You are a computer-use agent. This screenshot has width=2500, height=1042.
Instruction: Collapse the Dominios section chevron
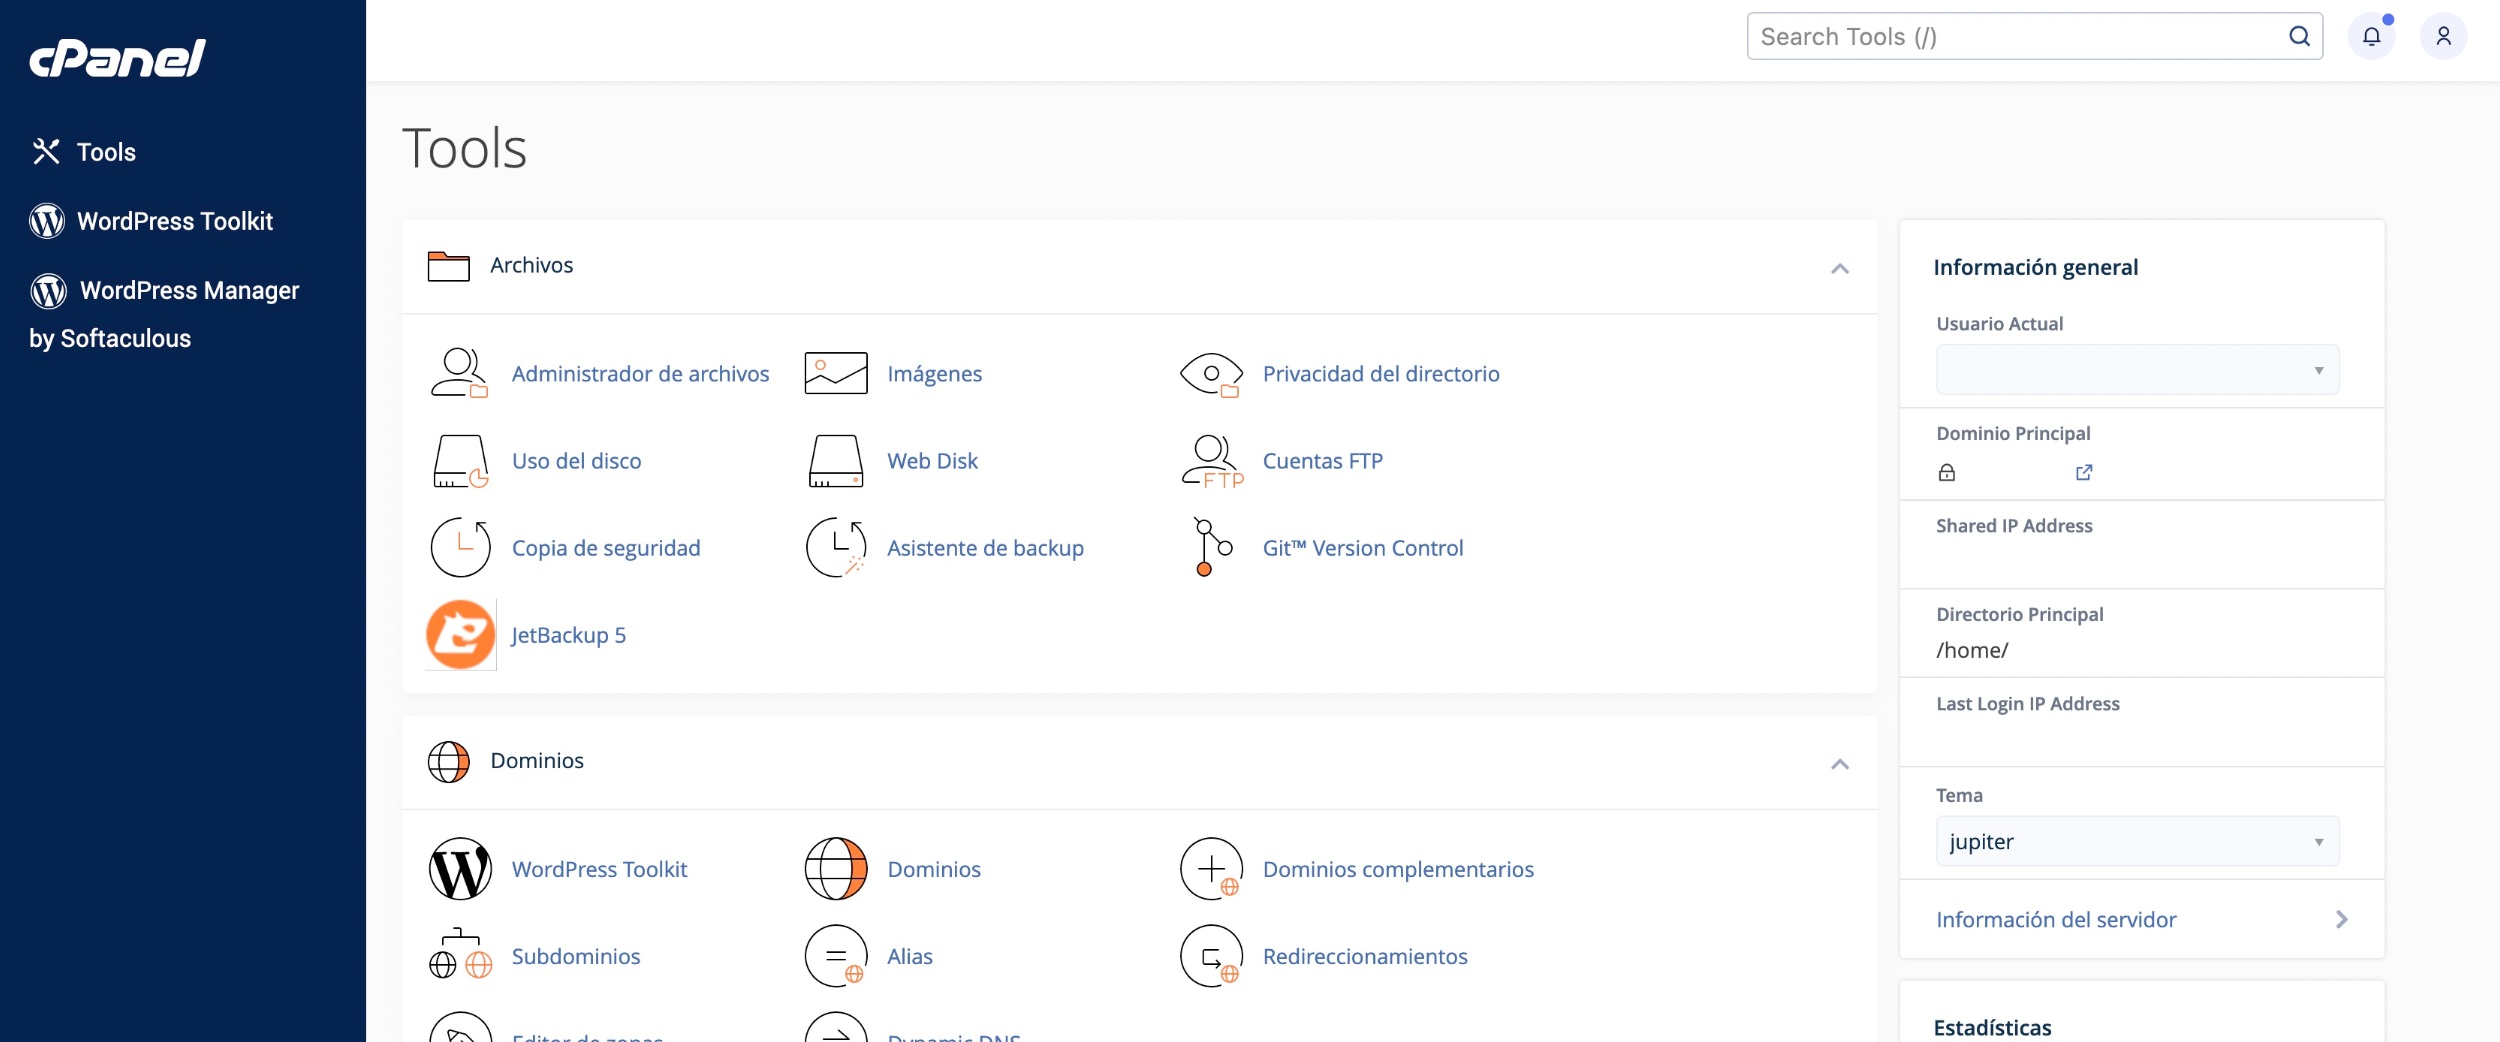point(1839,764)
